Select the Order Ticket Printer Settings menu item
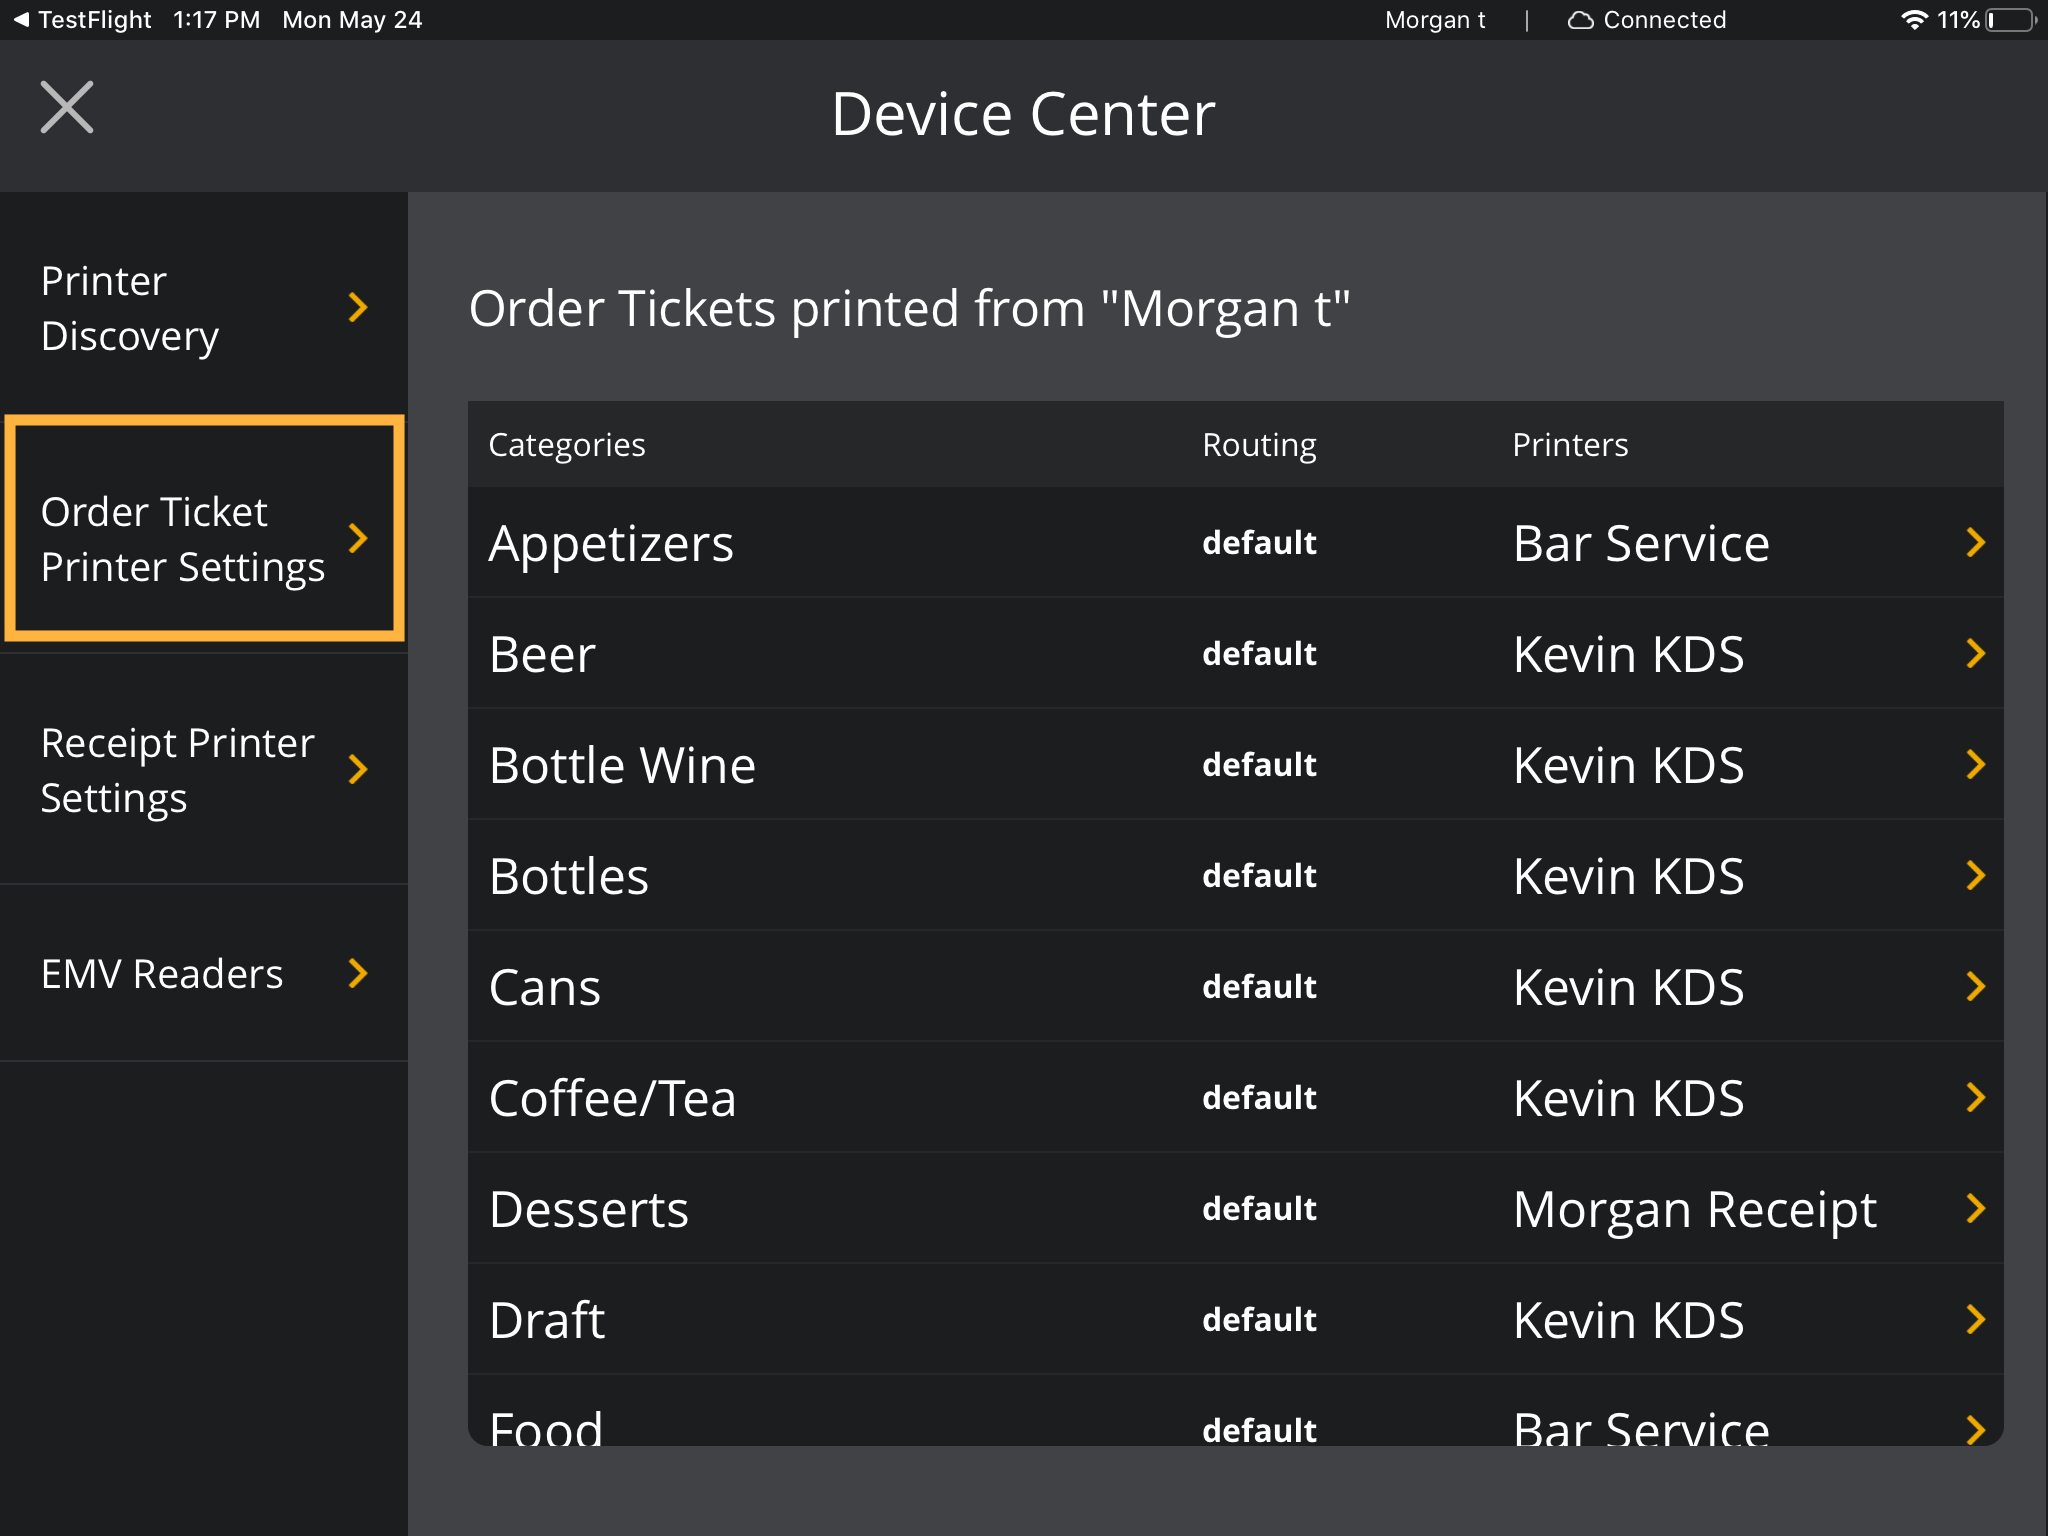This screenshot has width=2048, height=1536. [x=185, y=539]
